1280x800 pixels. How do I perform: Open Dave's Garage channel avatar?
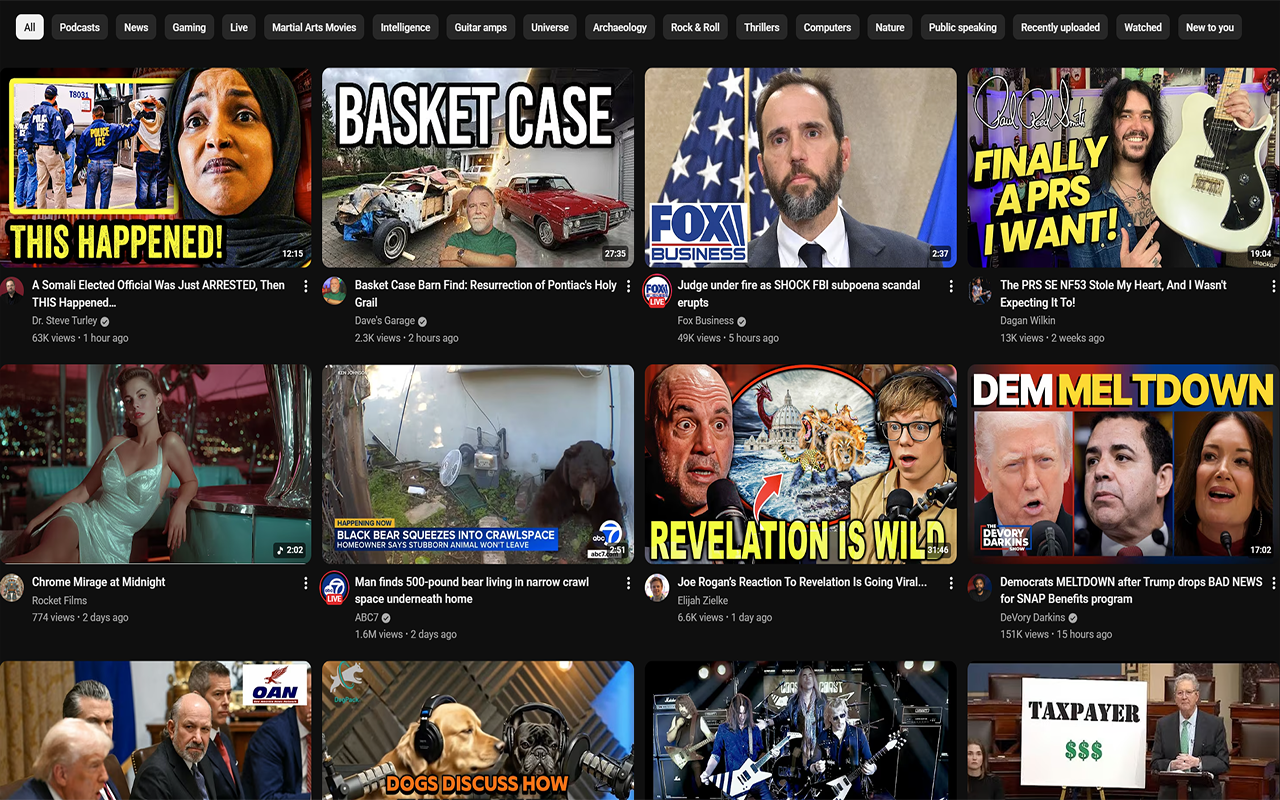tap(334, 290)
